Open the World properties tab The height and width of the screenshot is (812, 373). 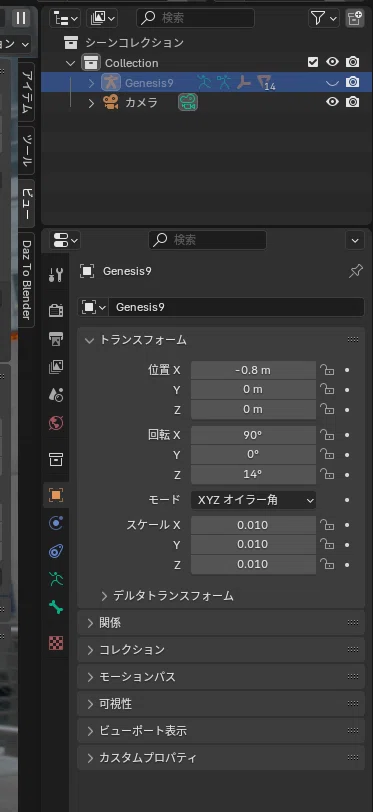point(56,424)
